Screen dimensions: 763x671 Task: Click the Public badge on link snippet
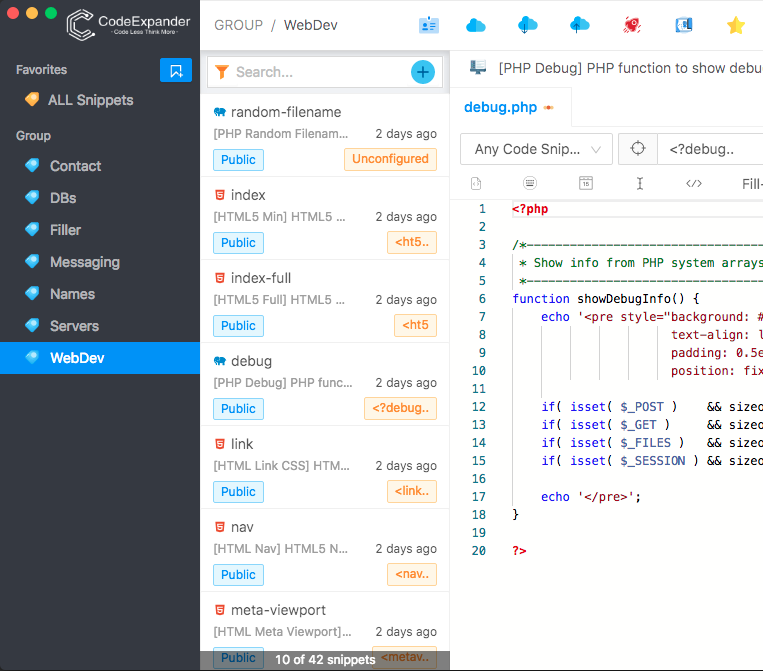click(238, 491)
